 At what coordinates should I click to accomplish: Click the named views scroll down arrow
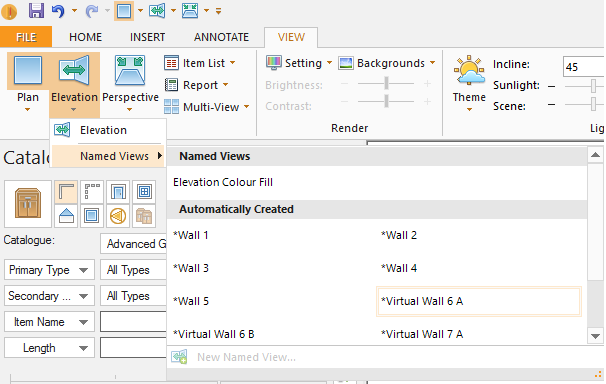tap(596, 336)
